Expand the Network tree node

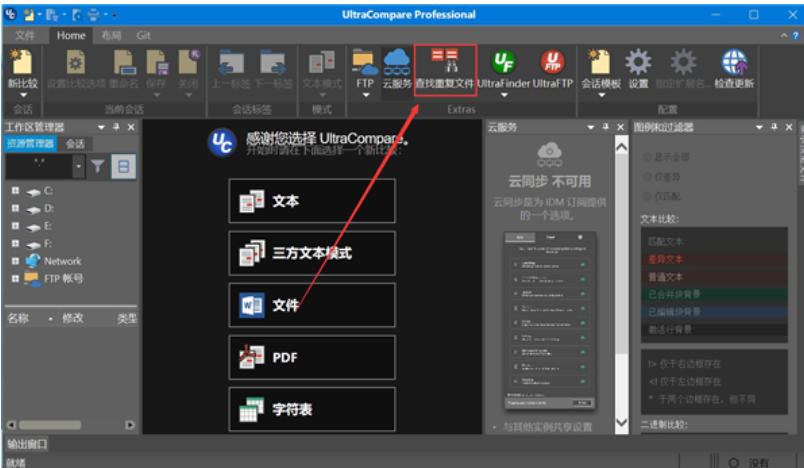(x=15, y=261)
